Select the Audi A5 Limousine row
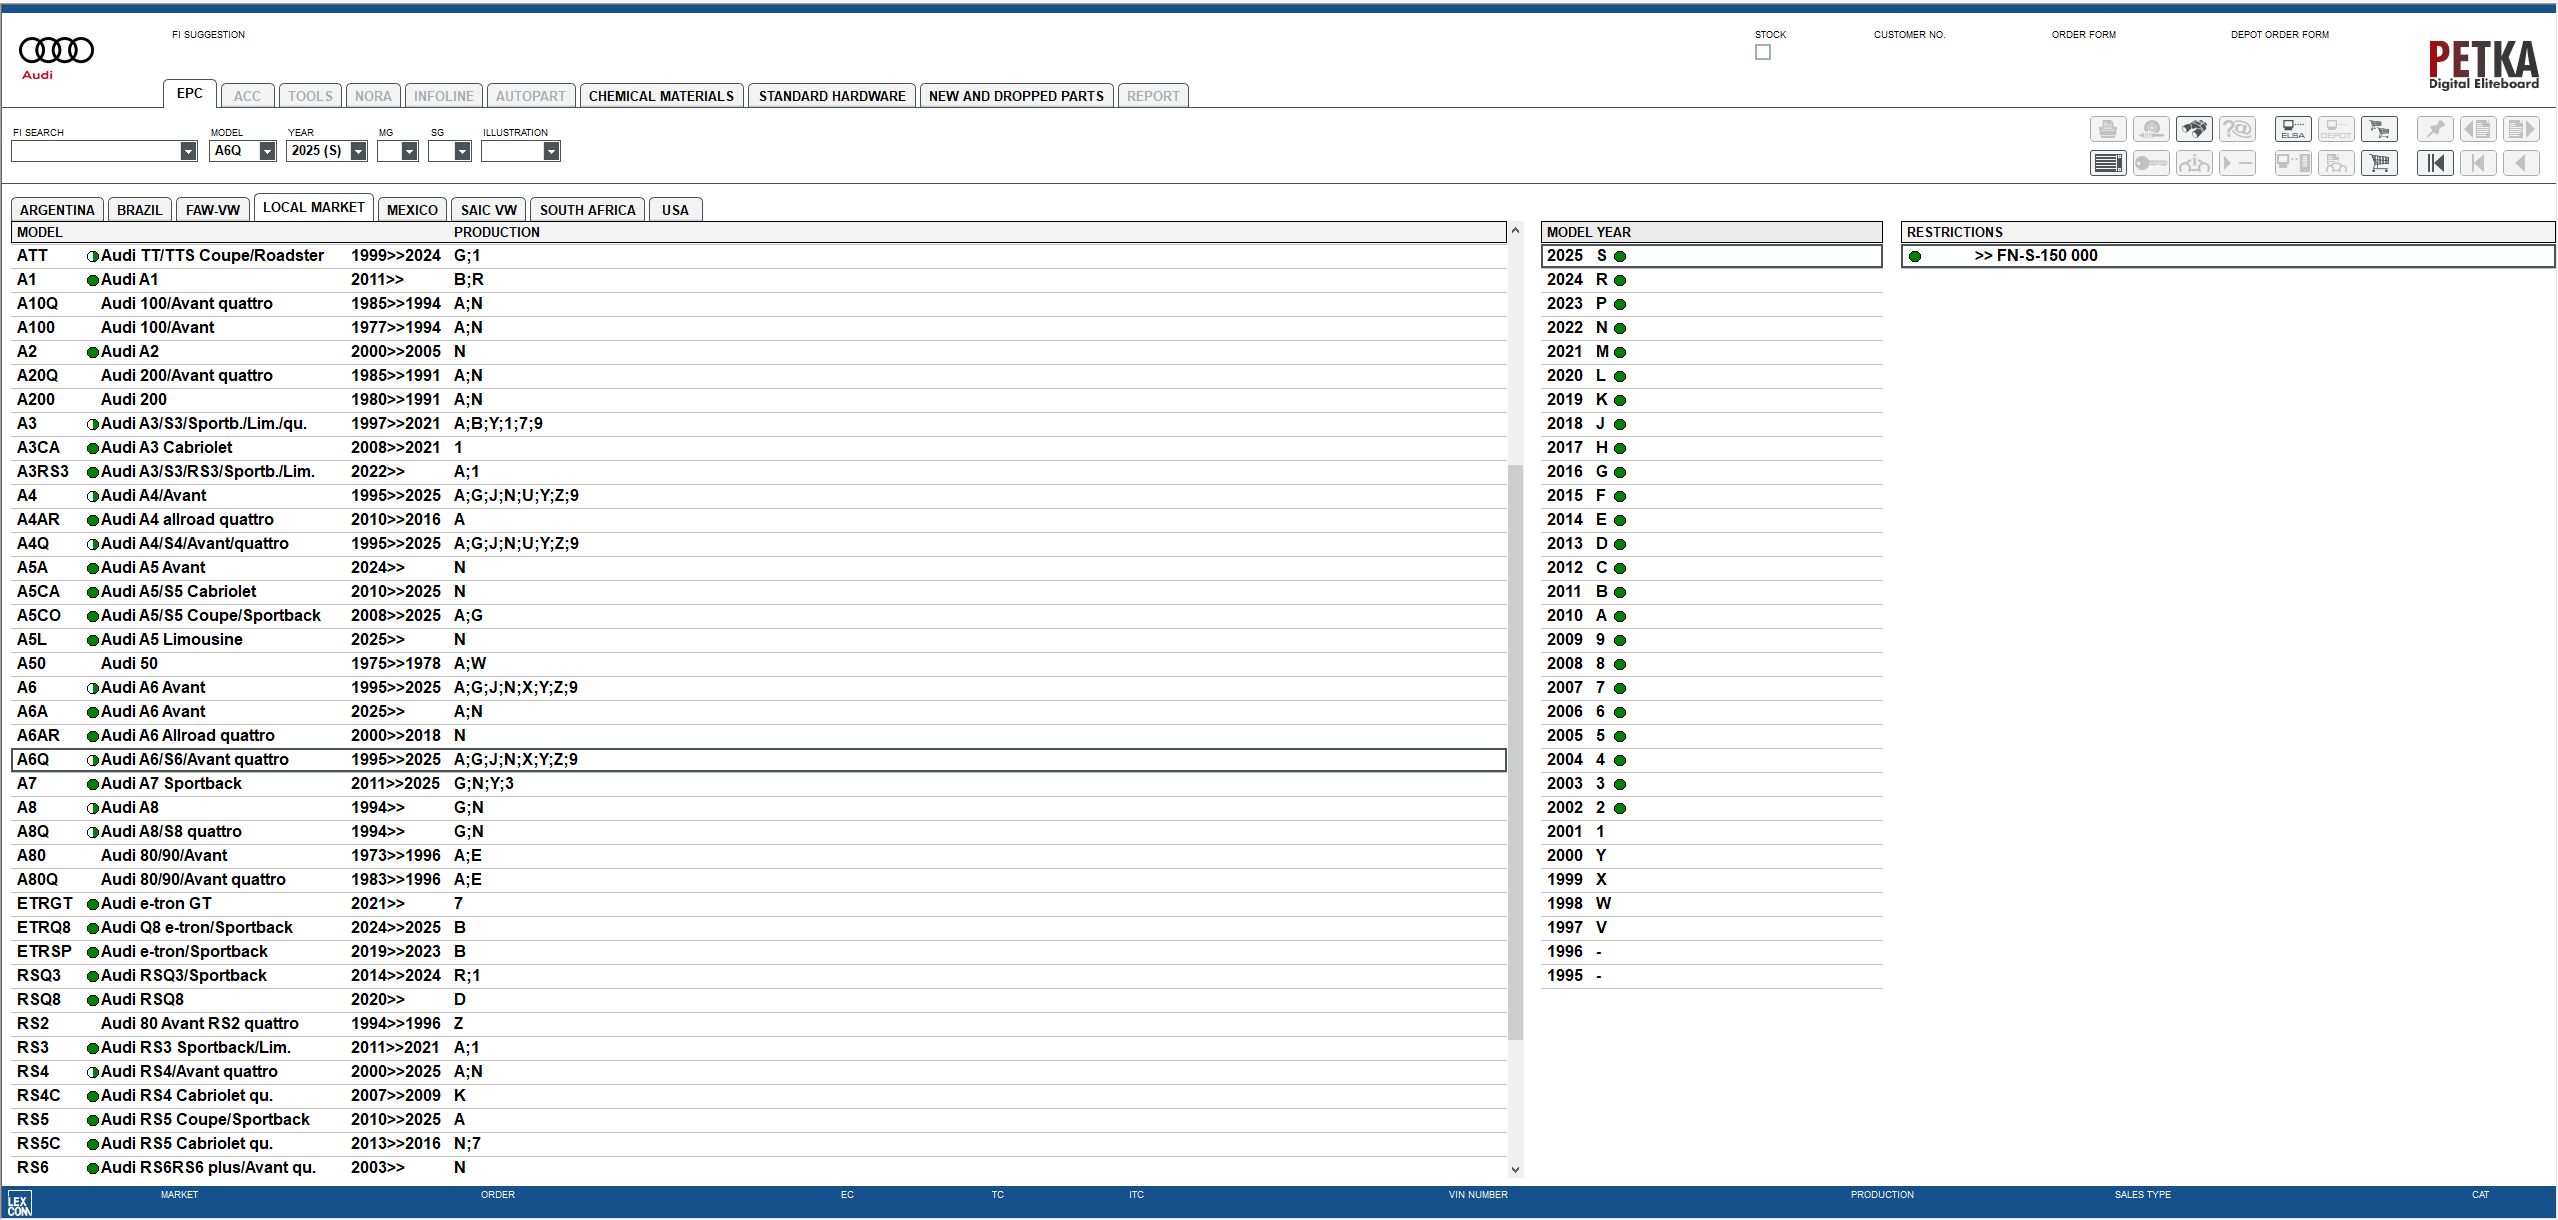 tap(759, 640)
